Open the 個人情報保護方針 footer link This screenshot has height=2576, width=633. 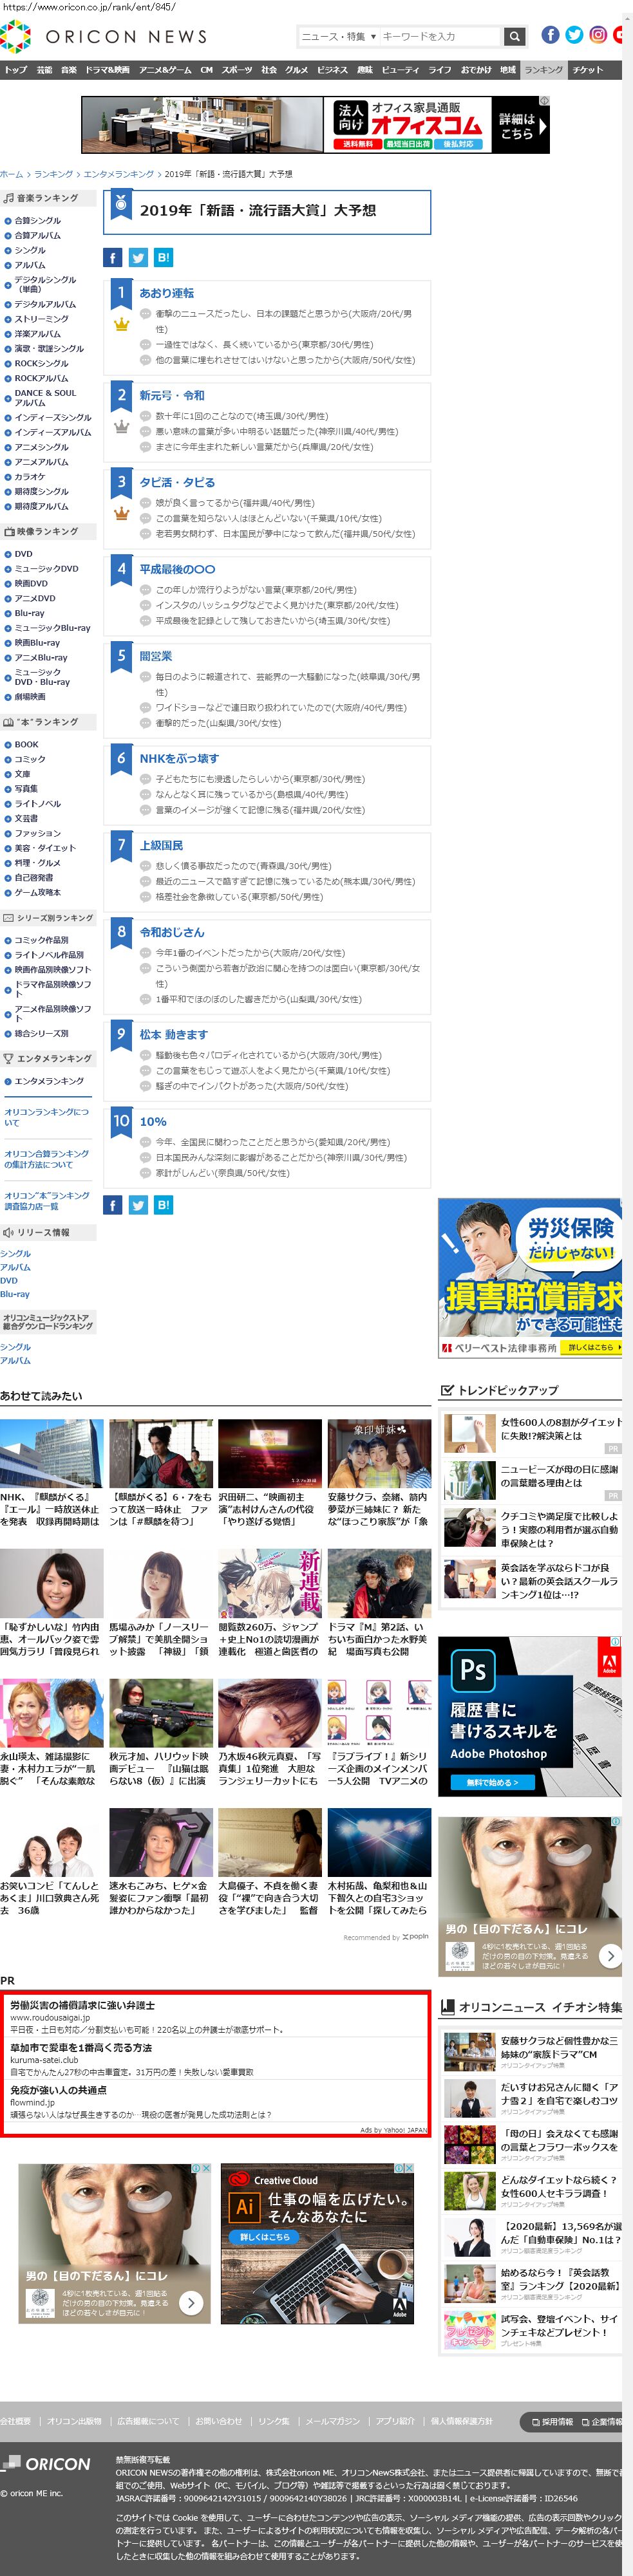462,2421
